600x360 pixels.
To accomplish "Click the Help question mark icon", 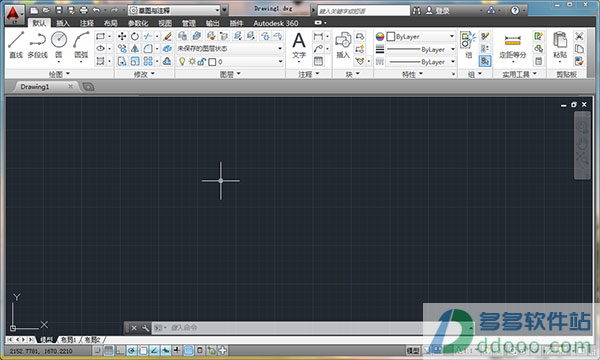I will [x=515, y=10].
